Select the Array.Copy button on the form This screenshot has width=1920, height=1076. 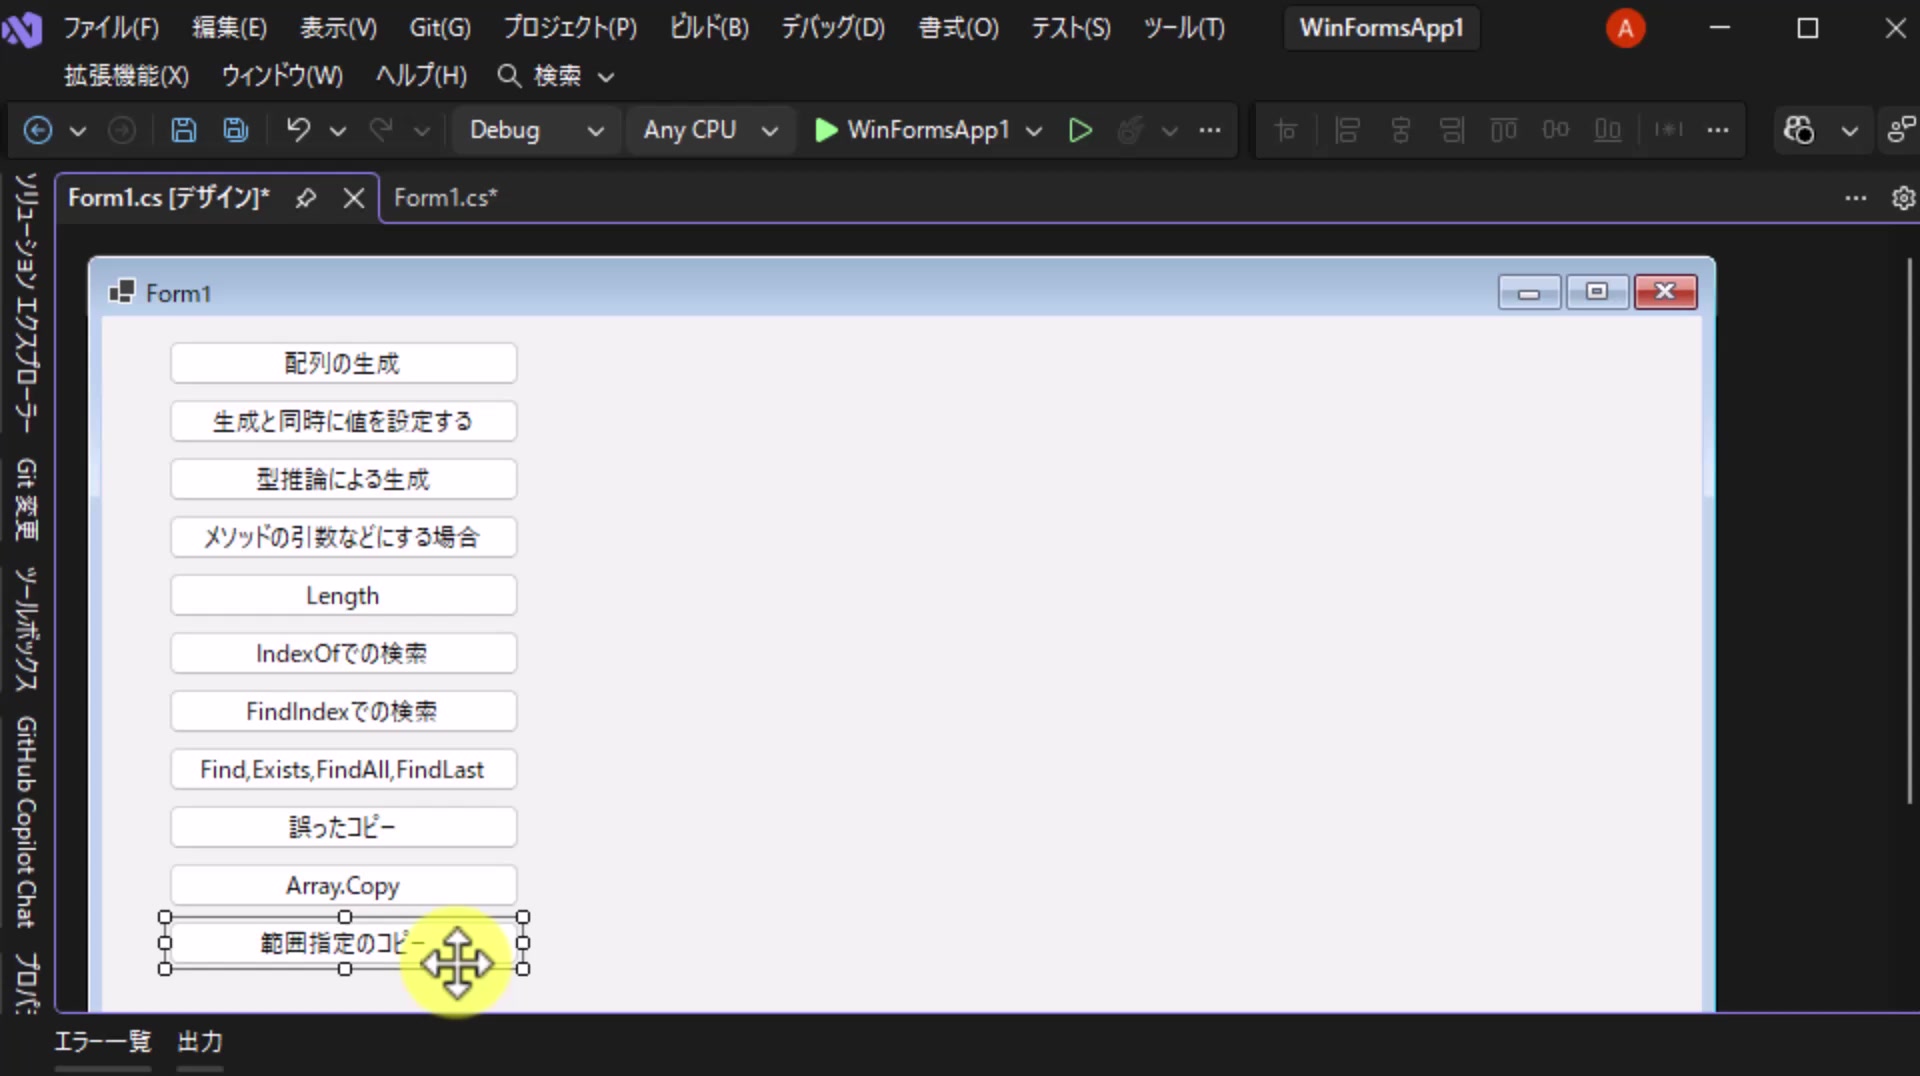point(343,885)
